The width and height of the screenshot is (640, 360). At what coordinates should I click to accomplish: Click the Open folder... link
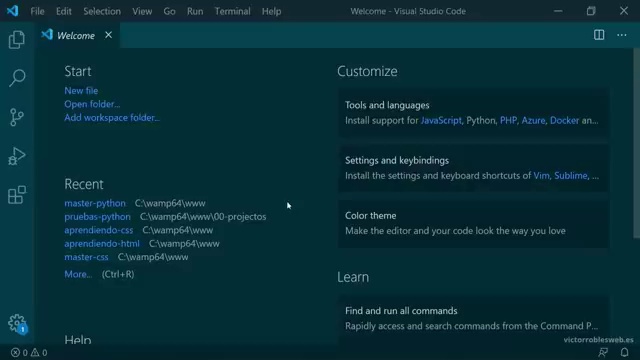(92, 104)
